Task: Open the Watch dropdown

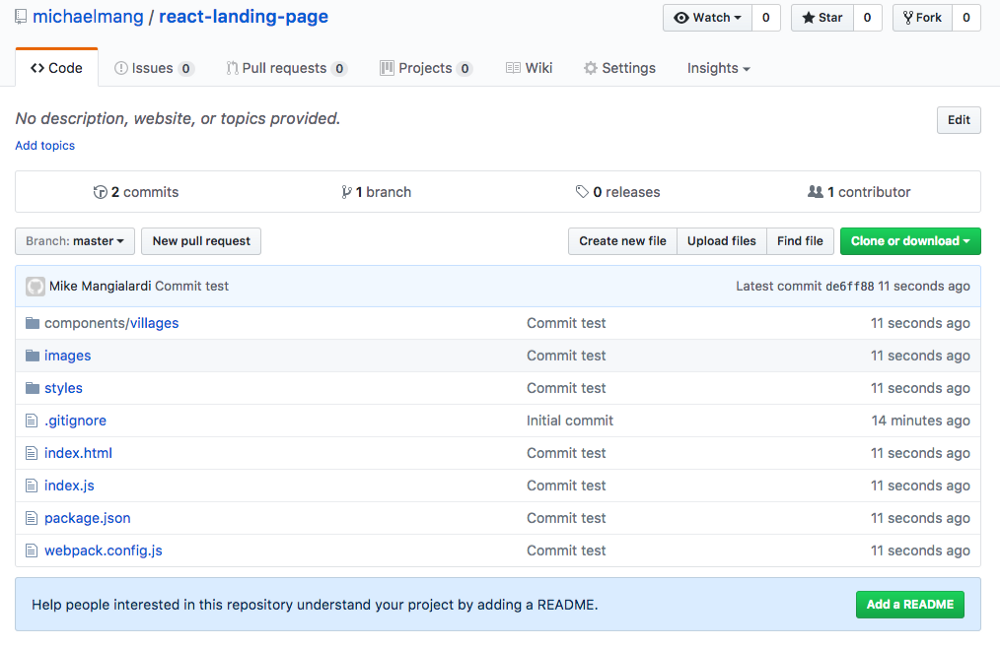Action: coord(707,18)
